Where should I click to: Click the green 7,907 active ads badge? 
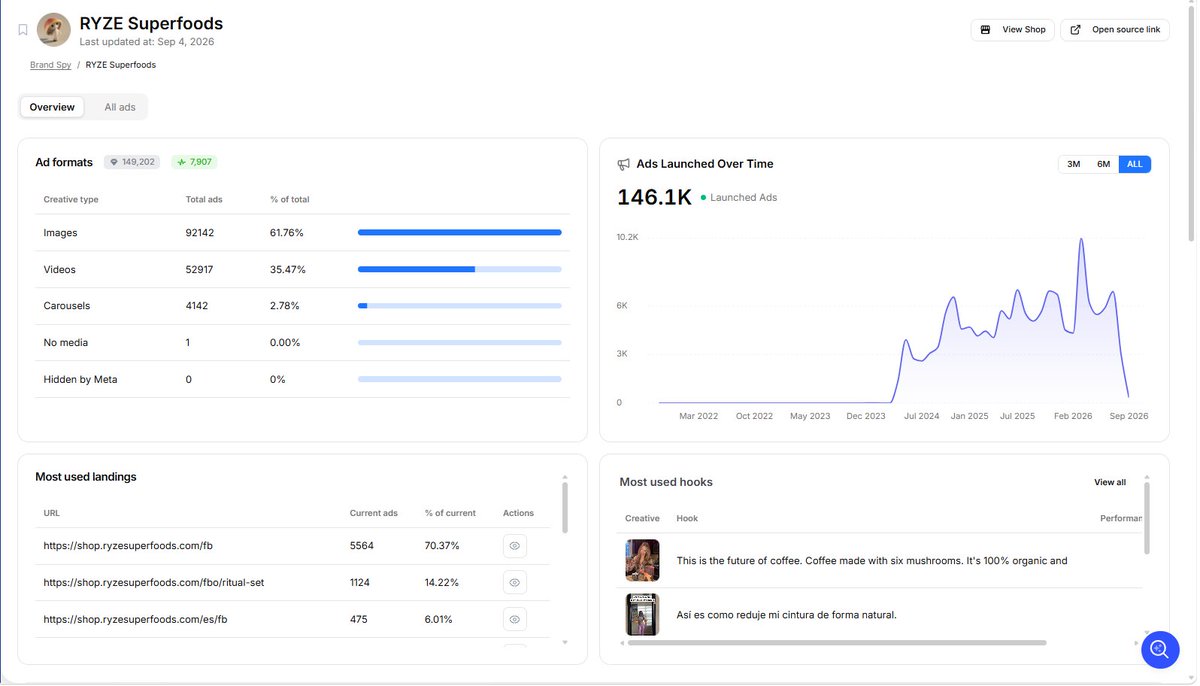194,162
